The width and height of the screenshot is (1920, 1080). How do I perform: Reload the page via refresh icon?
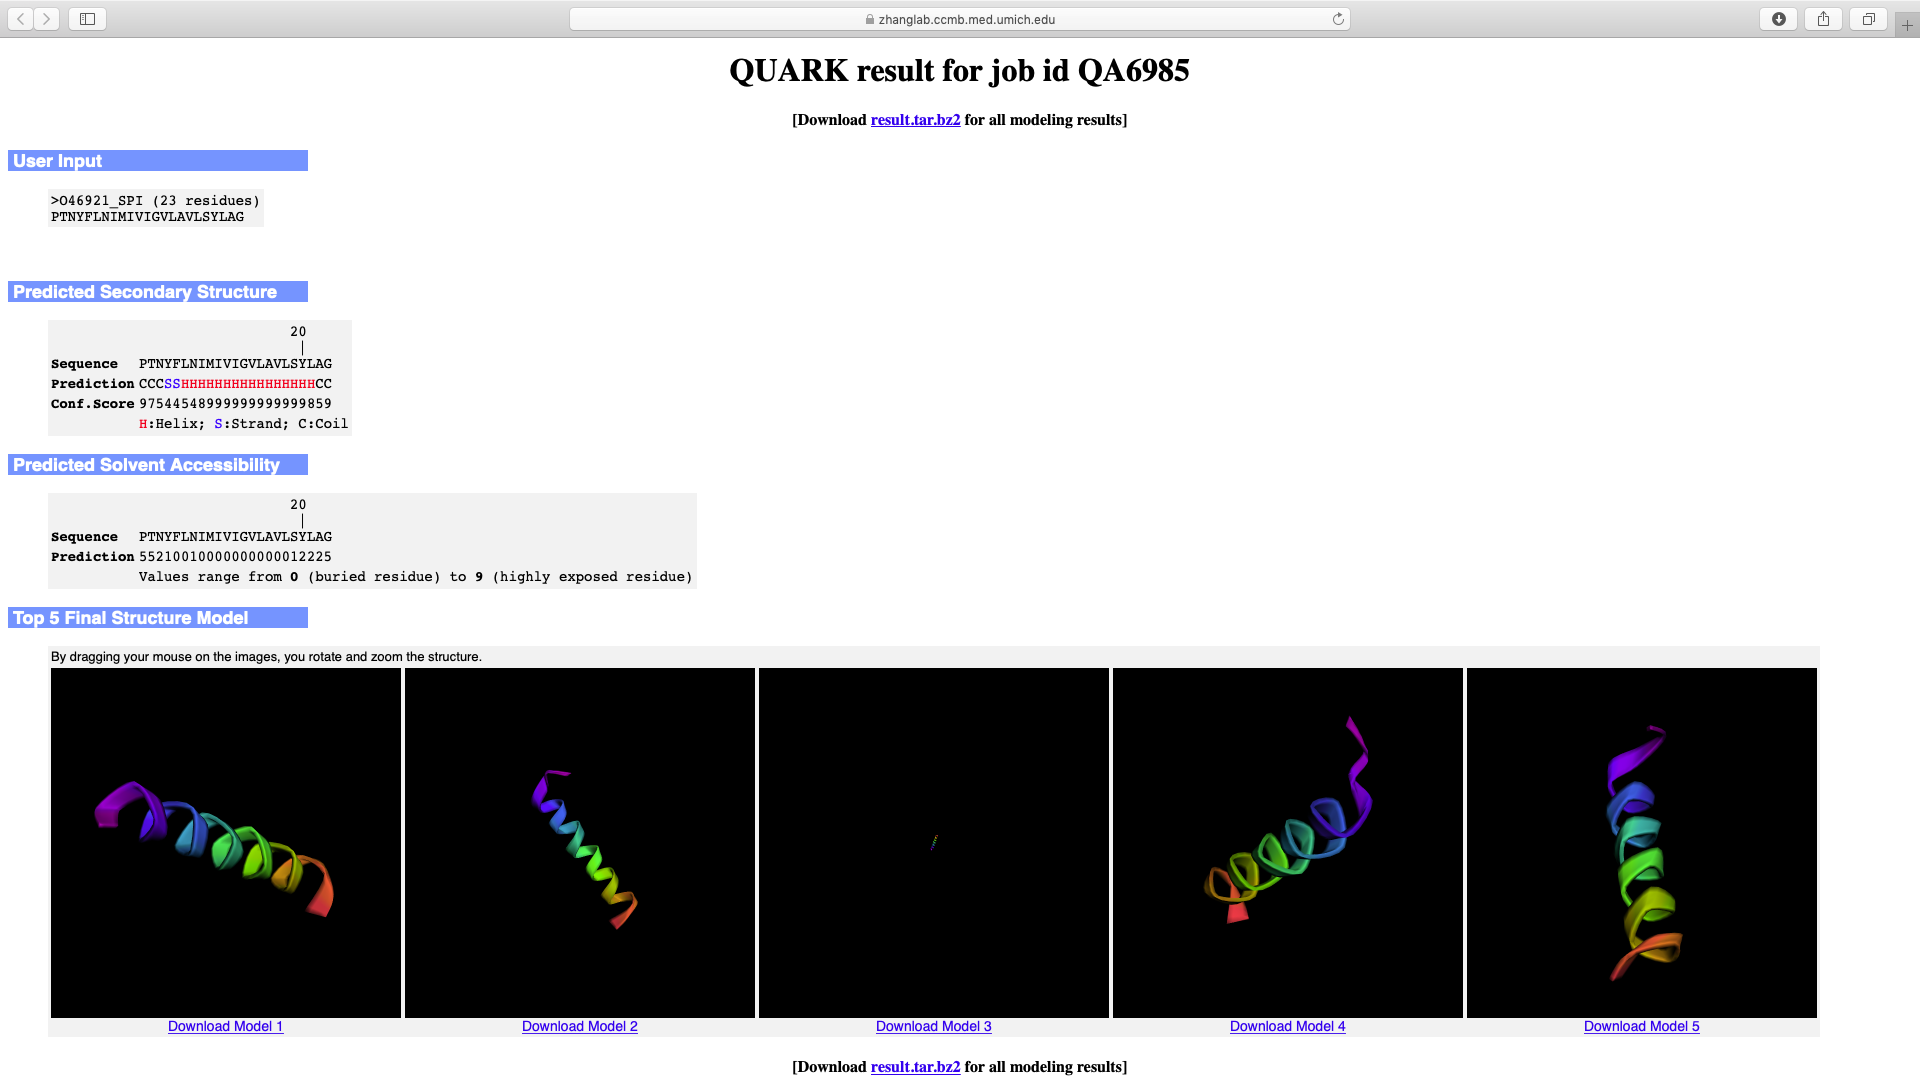coord(1338,19)
